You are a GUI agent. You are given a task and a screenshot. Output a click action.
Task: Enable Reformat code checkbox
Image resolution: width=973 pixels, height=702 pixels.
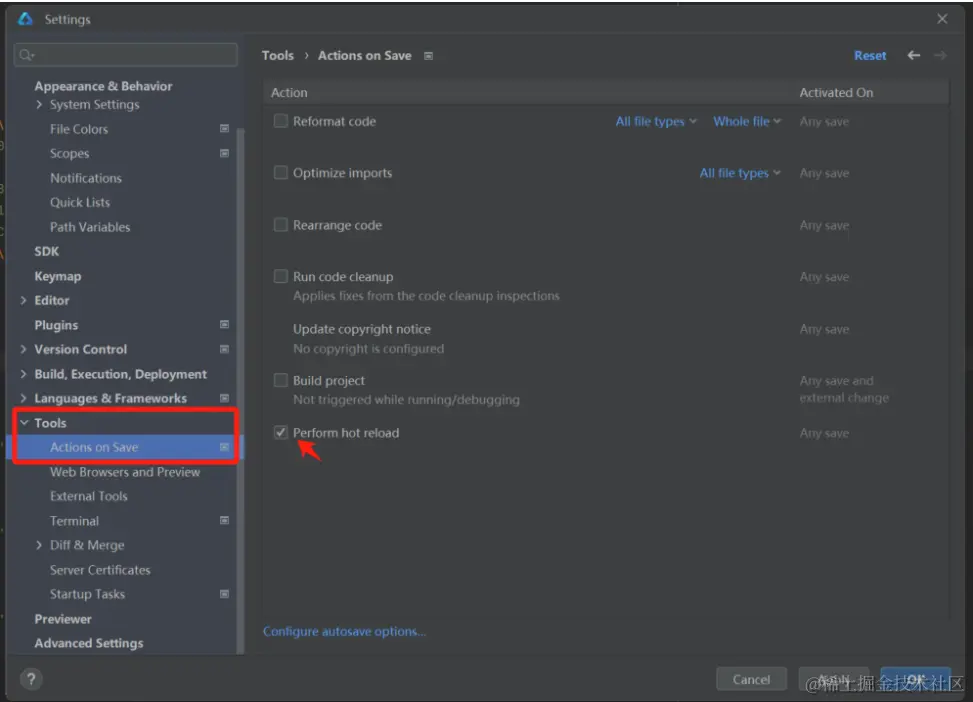click(280, 121)
